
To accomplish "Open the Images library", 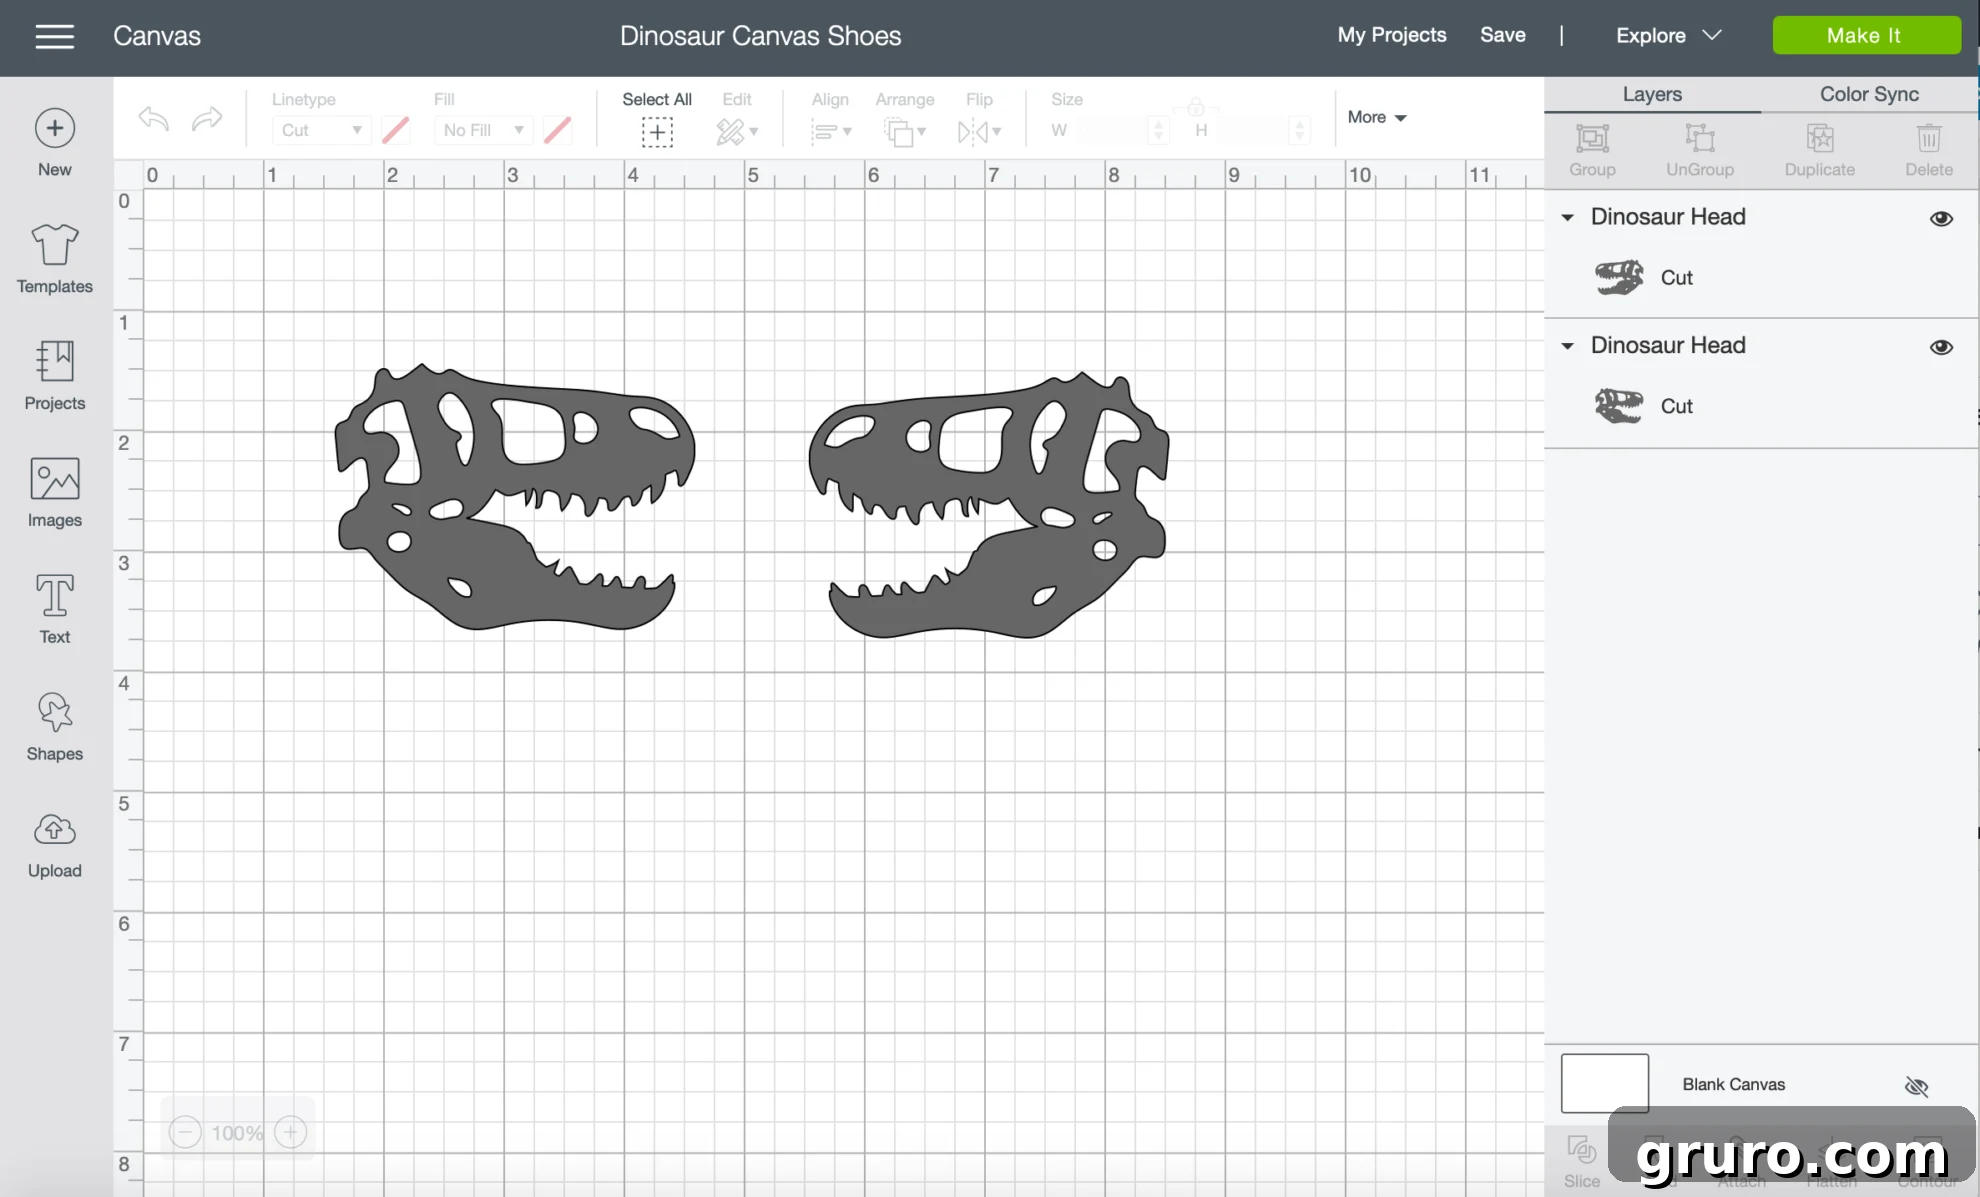I will coord(55,493).
